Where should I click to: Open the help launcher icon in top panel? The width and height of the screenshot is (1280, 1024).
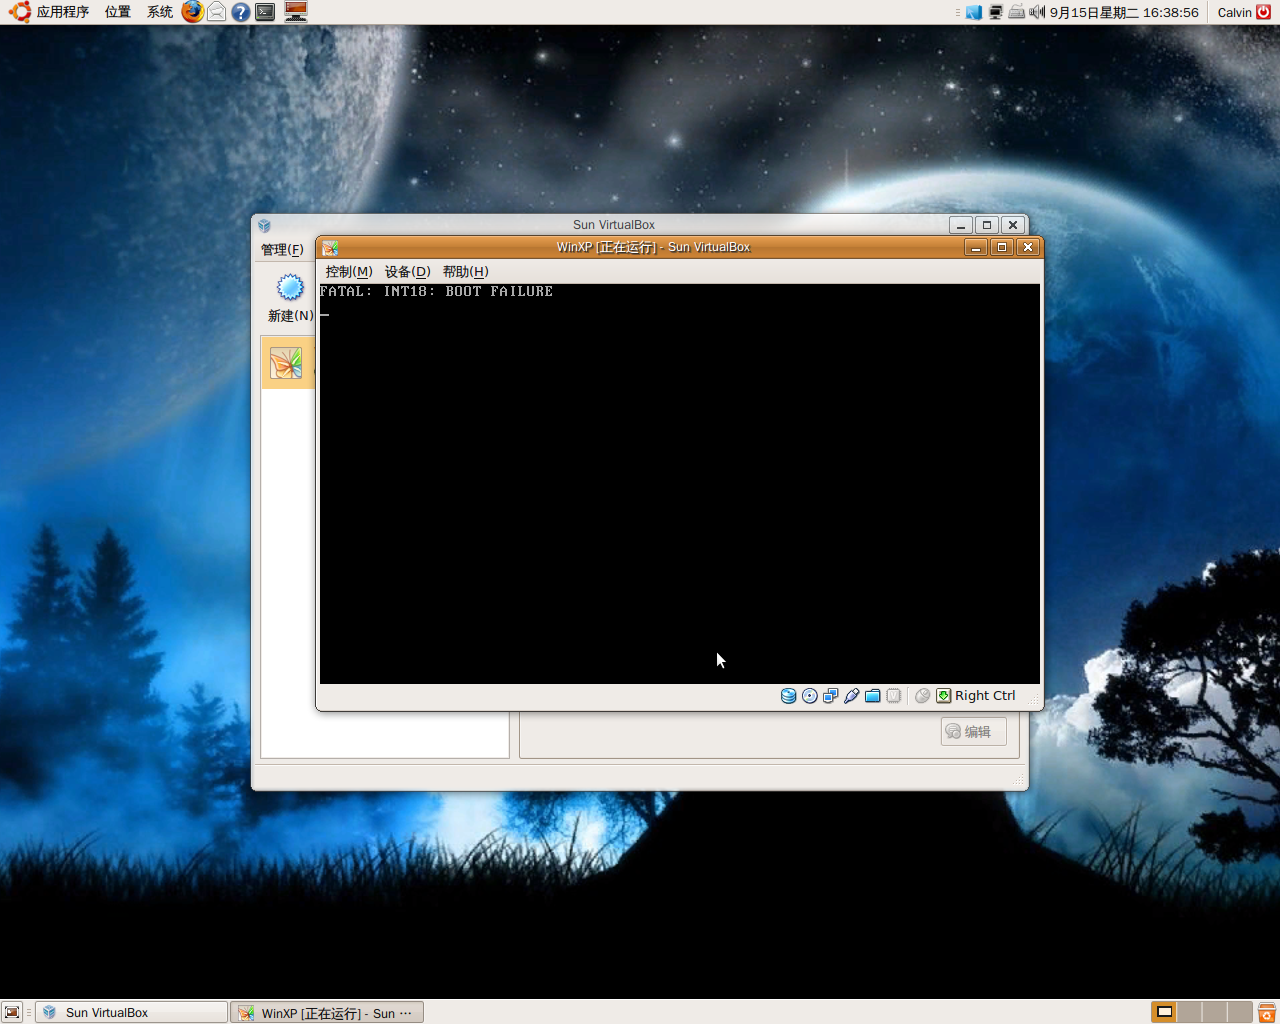click(241, 12)
